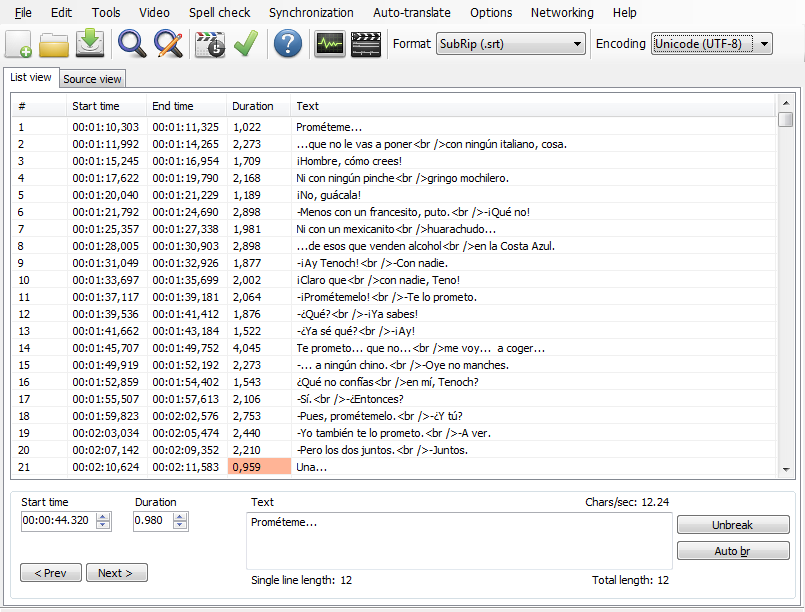Open Find with the magnifier icon
This screenshot has width=805, height=612.
[132, 44]
